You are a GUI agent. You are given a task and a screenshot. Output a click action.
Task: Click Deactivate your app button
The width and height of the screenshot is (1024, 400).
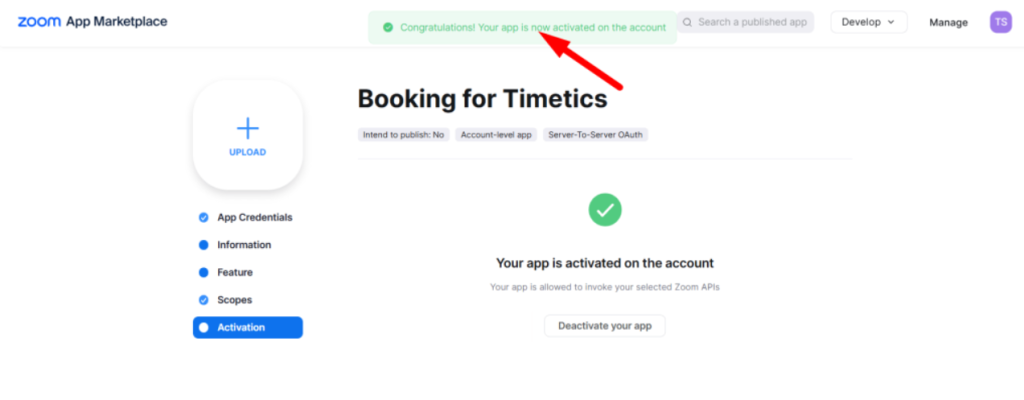pos(605,325)
